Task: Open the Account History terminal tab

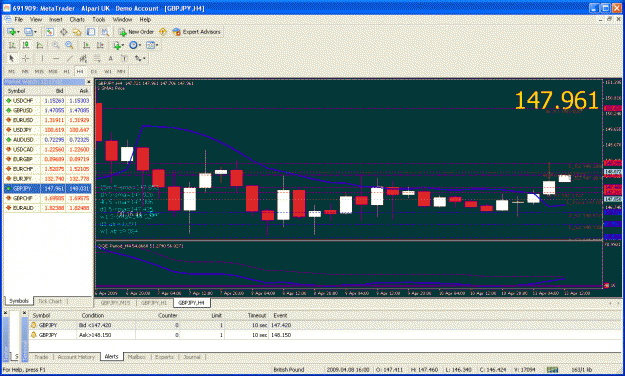Action: click(76, 357)
